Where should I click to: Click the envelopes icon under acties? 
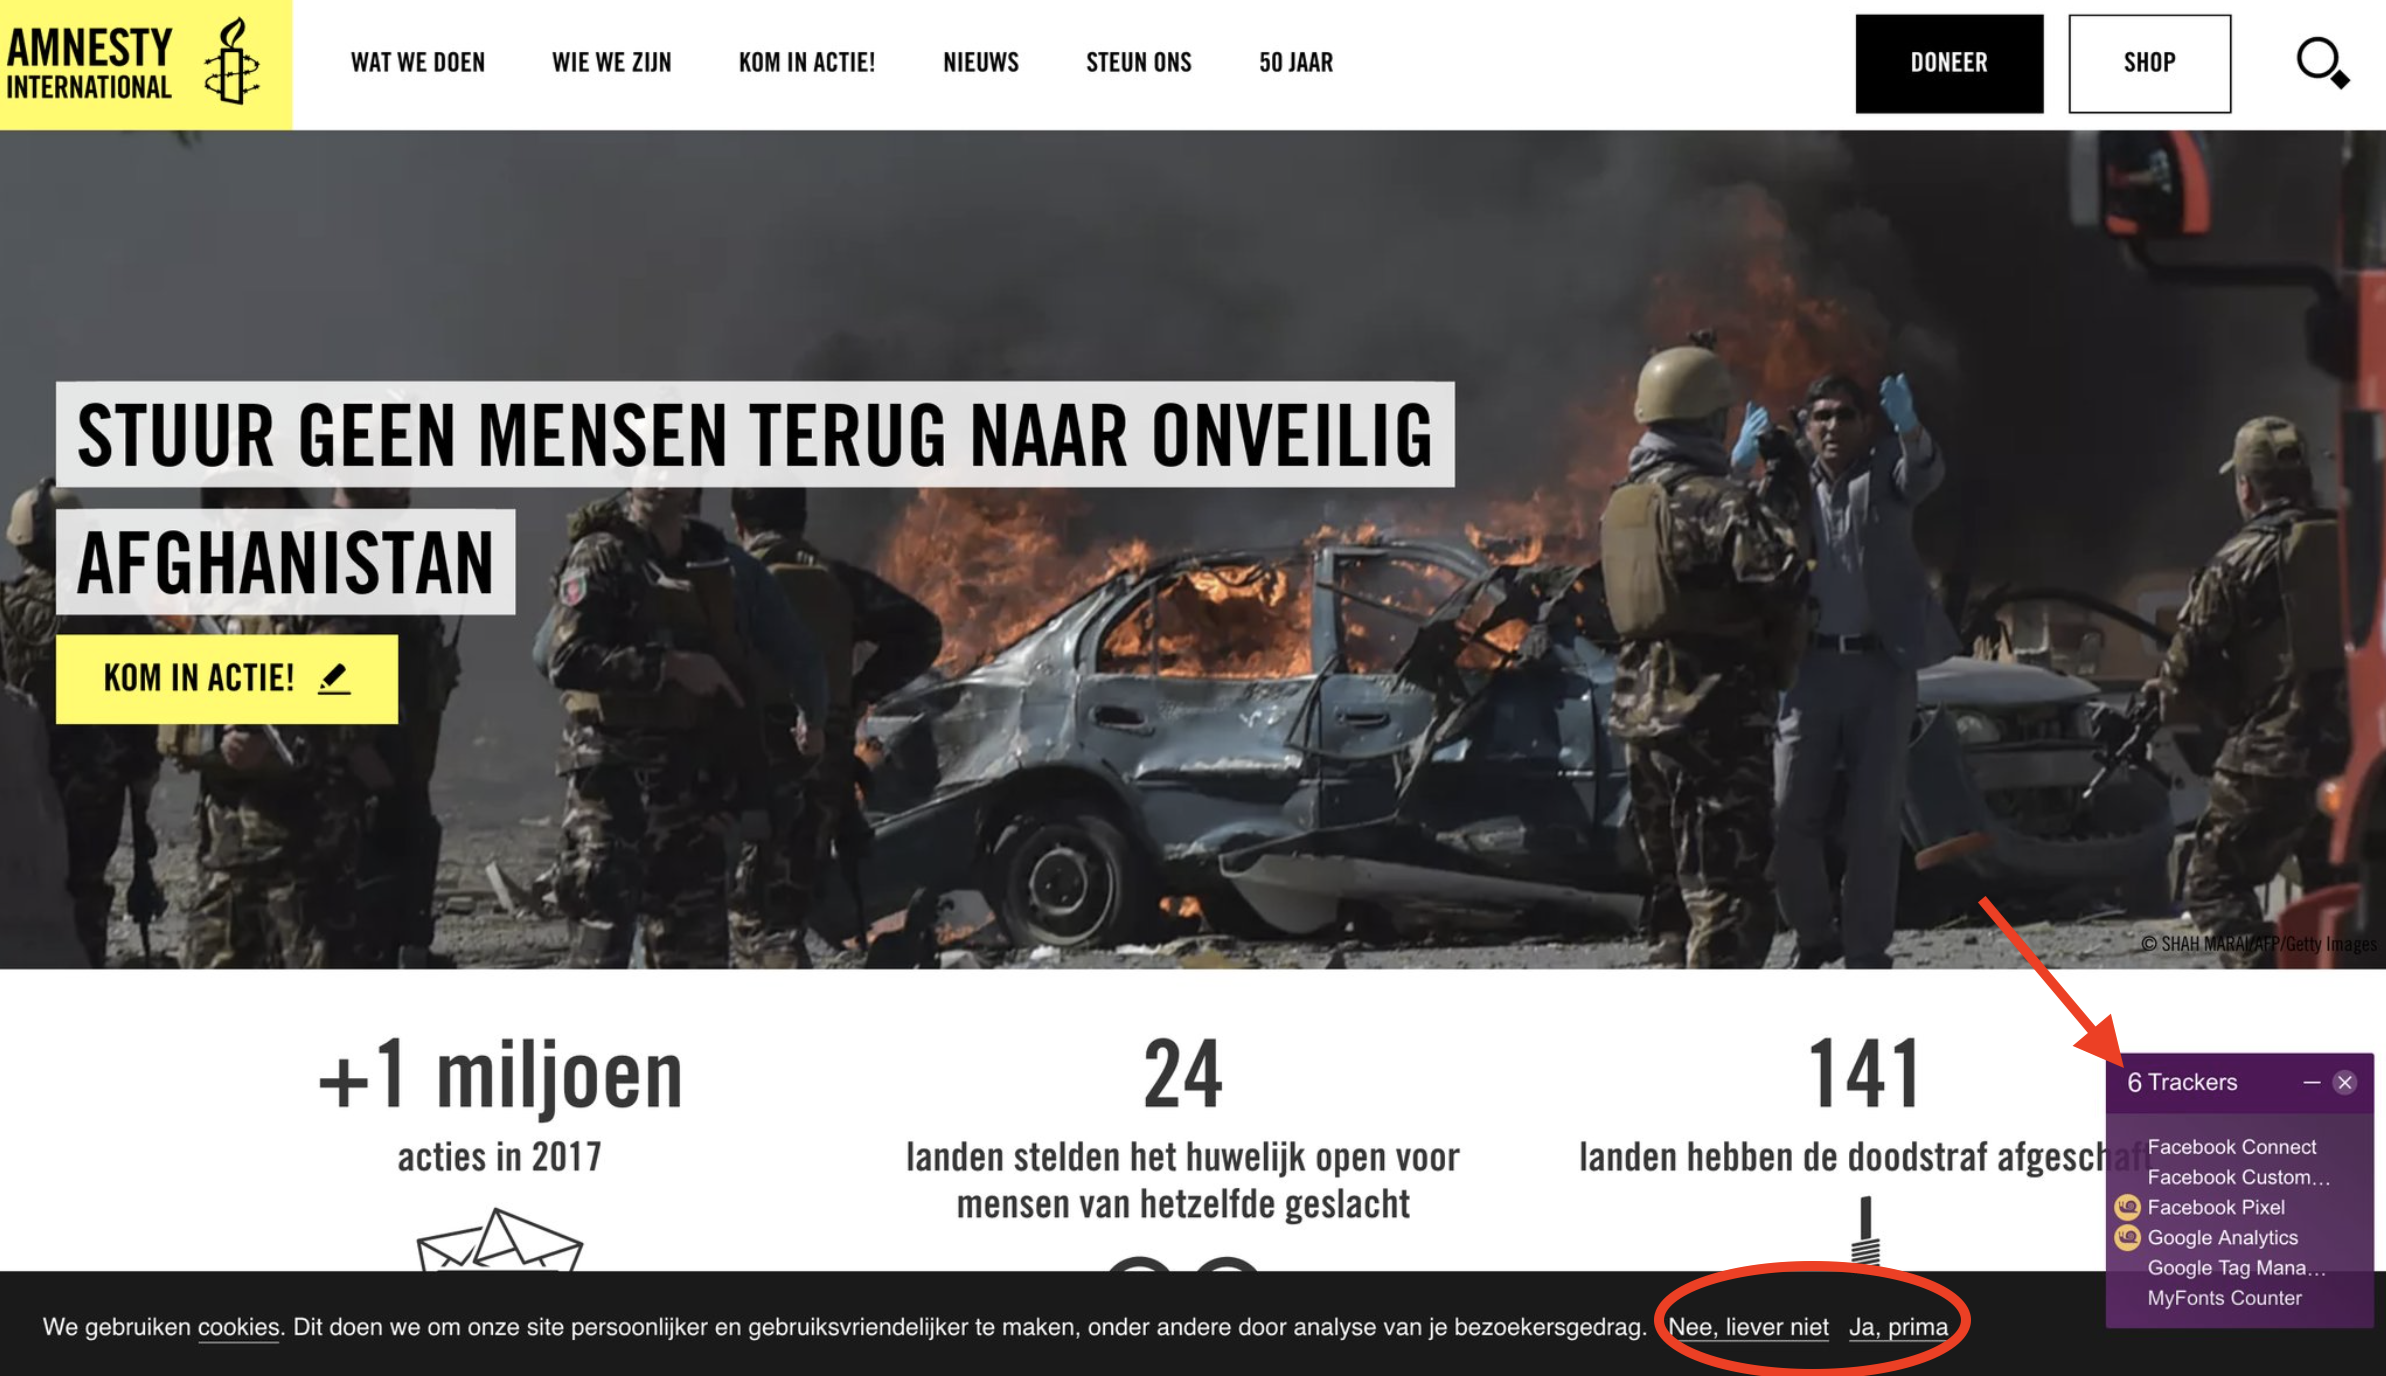click(499, 1240)
